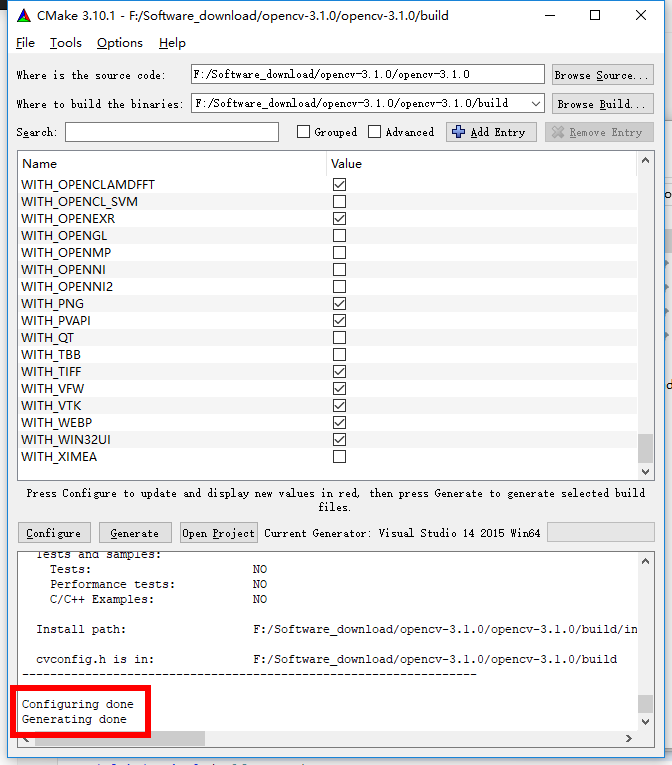Check the WITH_OPENNI2 option
Image resolution: width=672 pixels, height=765 pixels.
pyautogui.click(x=339, y=286)
